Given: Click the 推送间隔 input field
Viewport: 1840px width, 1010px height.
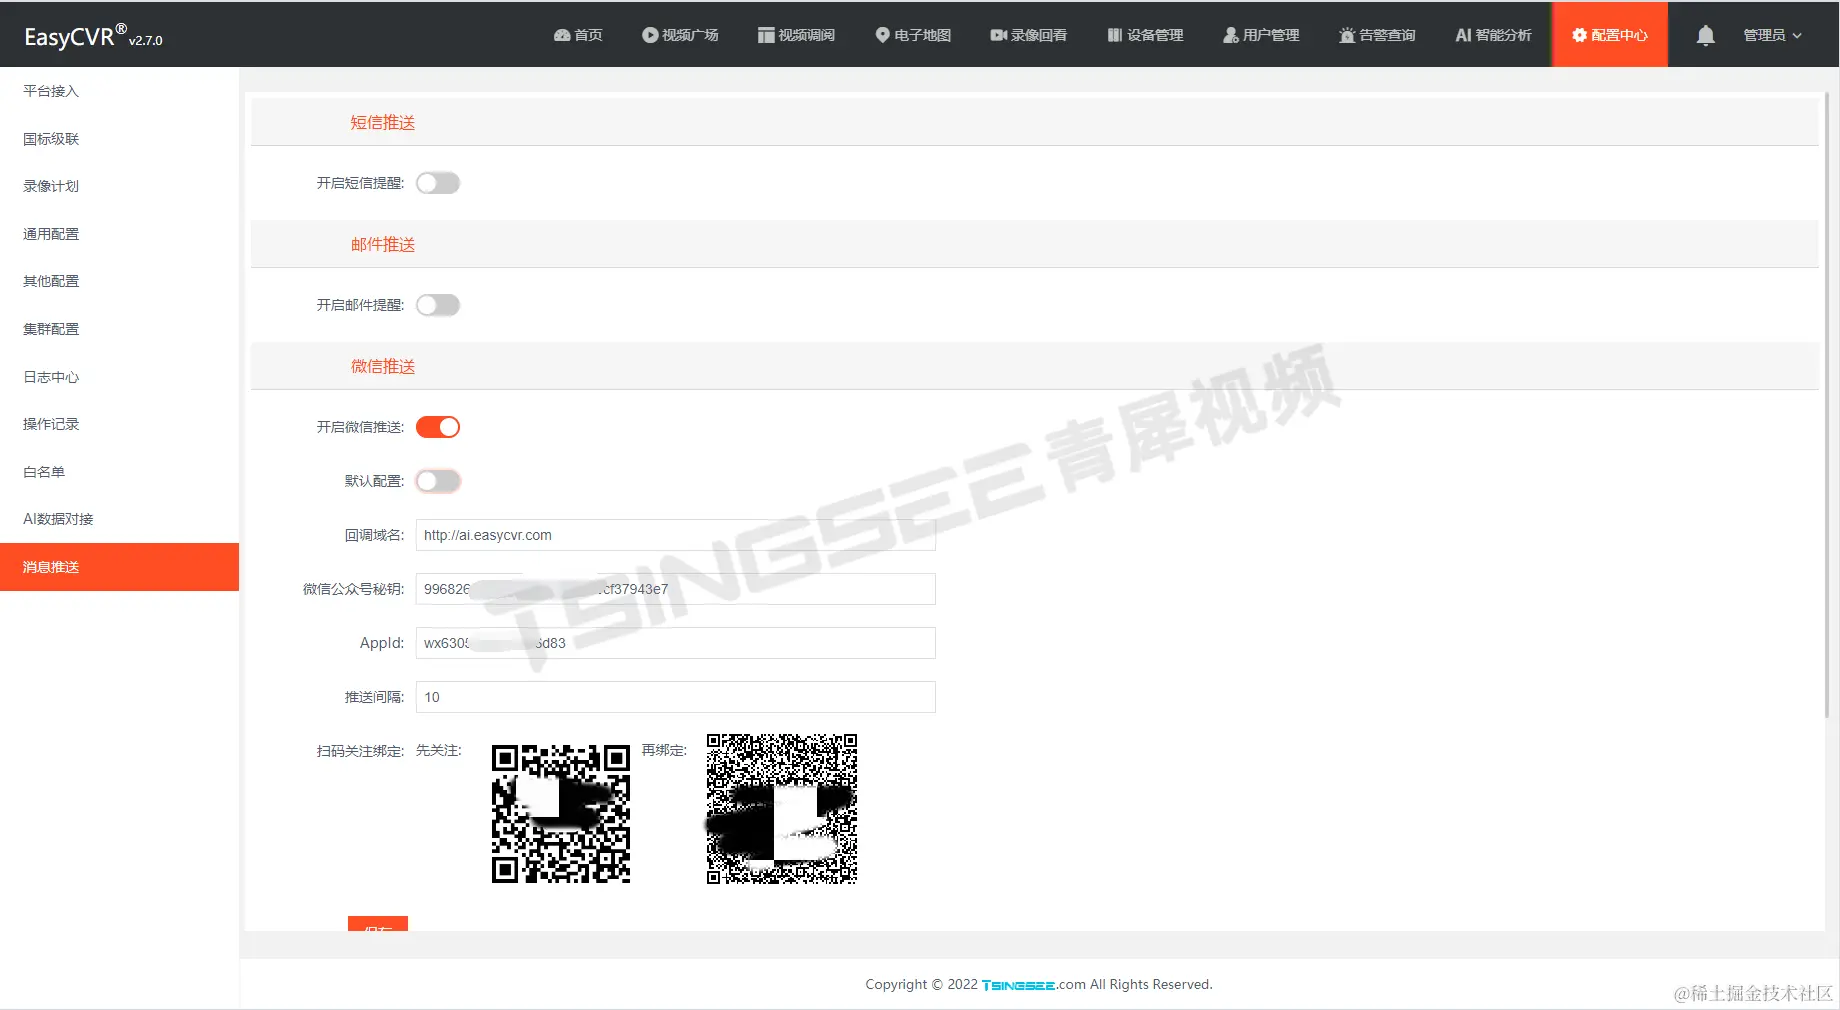Looking at the screenshot, I should pos(676,697).
